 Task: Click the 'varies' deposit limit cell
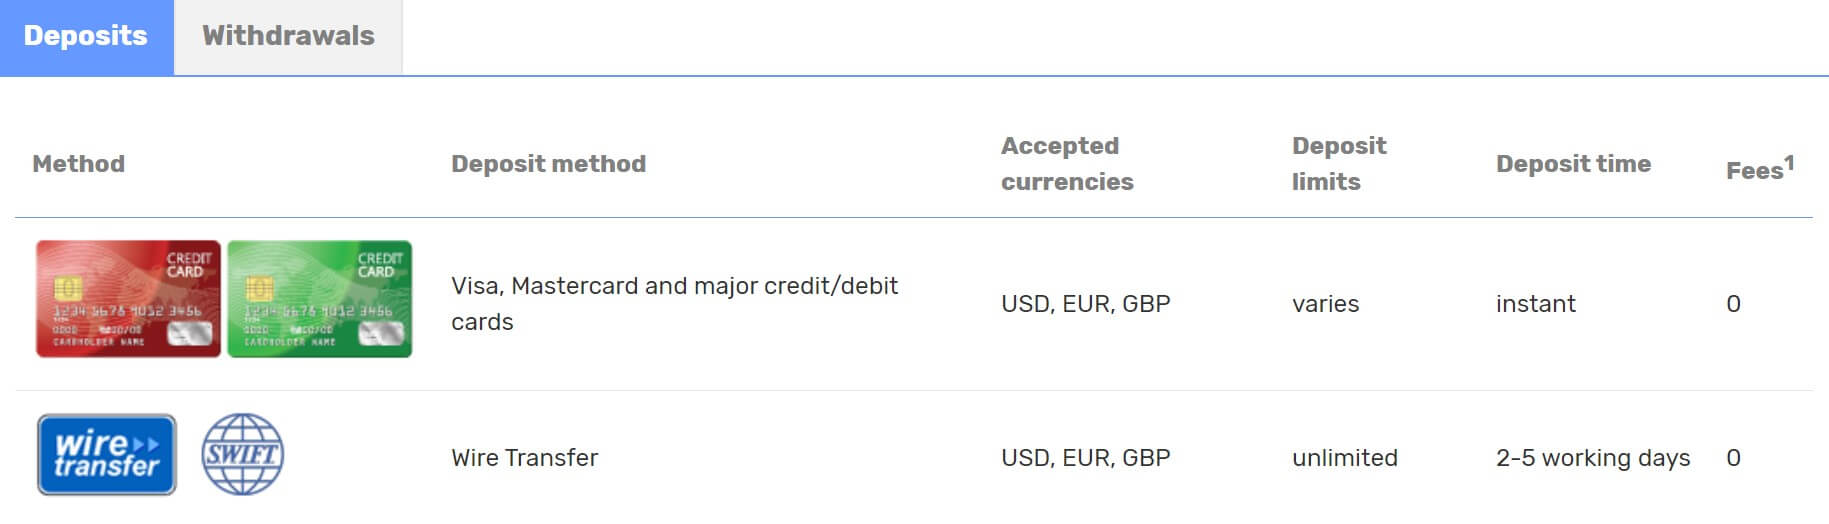[1325, 304]
